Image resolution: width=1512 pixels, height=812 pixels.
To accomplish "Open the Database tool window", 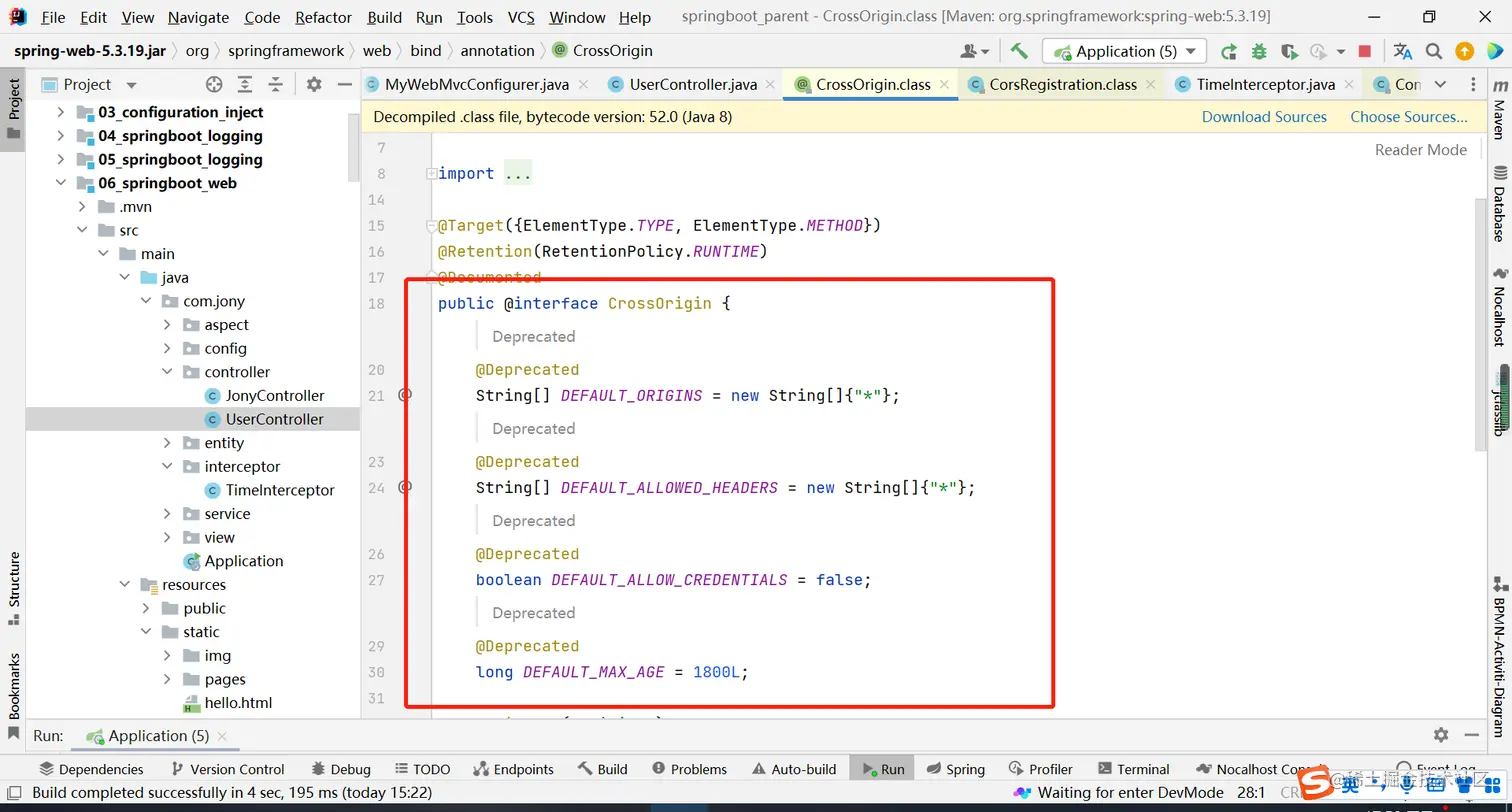I will pos(1498,204).
